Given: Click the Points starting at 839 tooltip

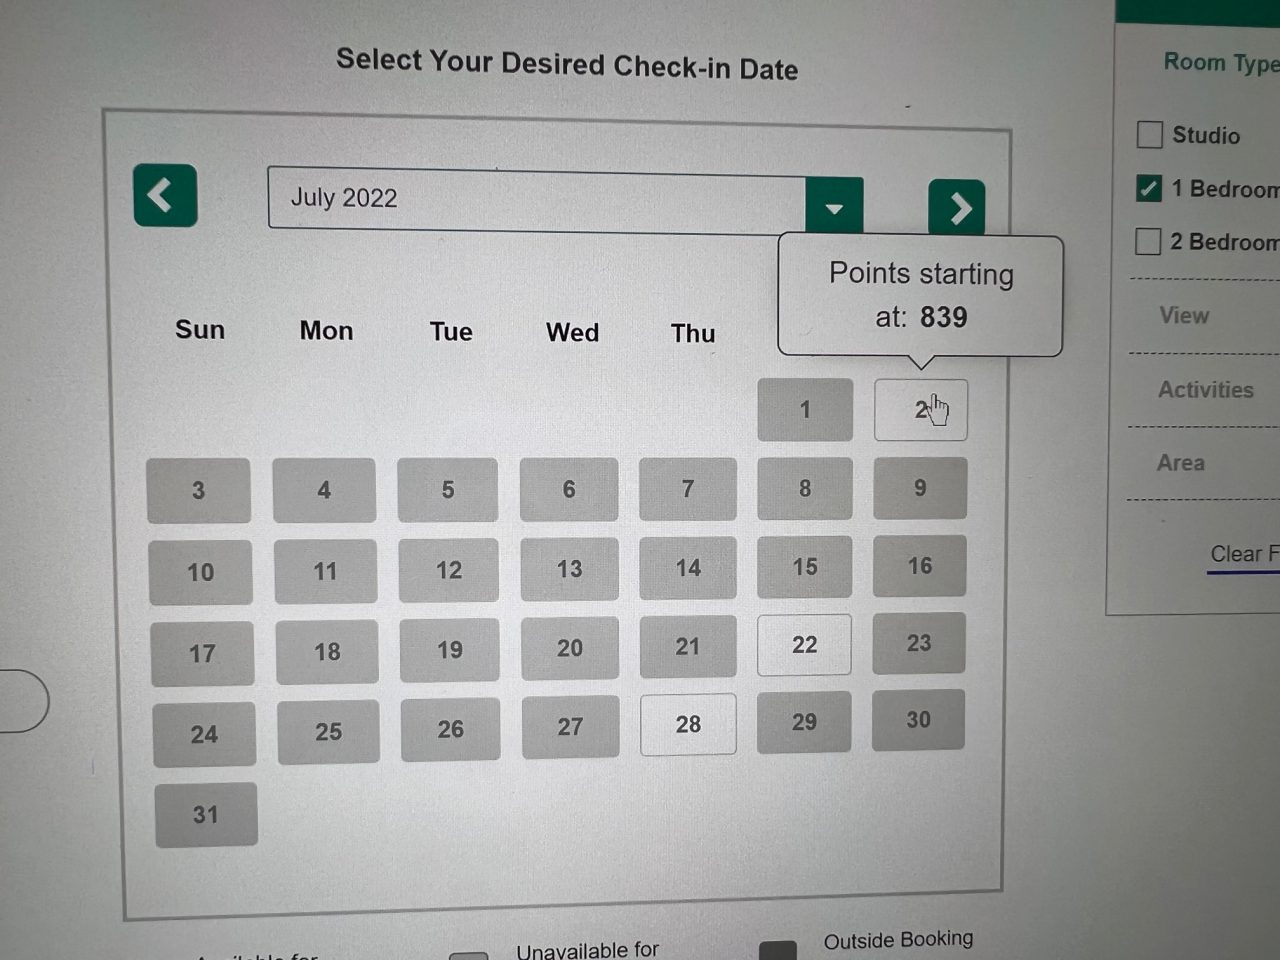Looking at the screenshot, I should click(920, 295).
